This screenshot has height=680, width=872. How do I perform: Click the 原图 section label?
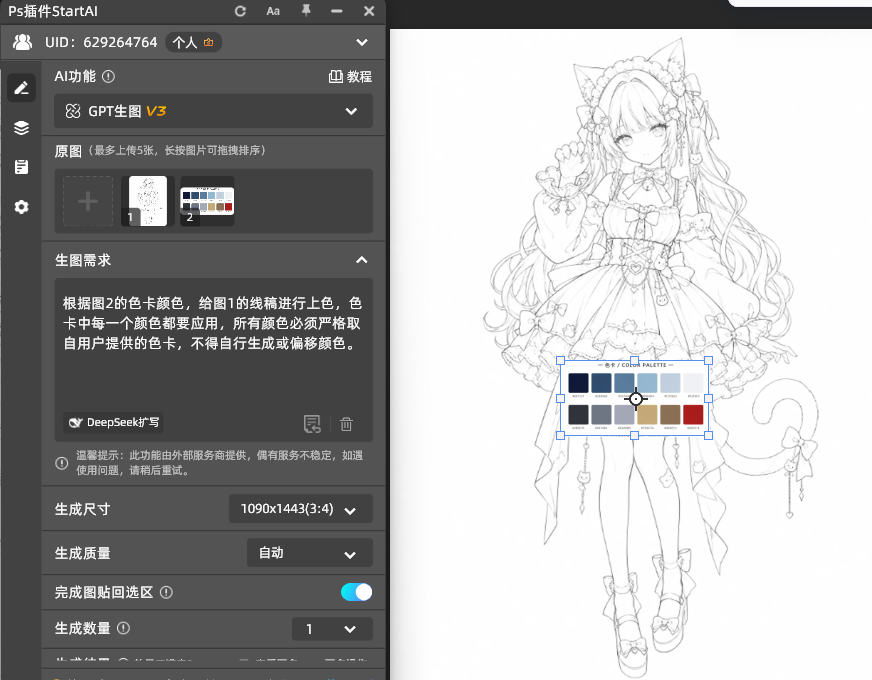click(x=68, y=151)
